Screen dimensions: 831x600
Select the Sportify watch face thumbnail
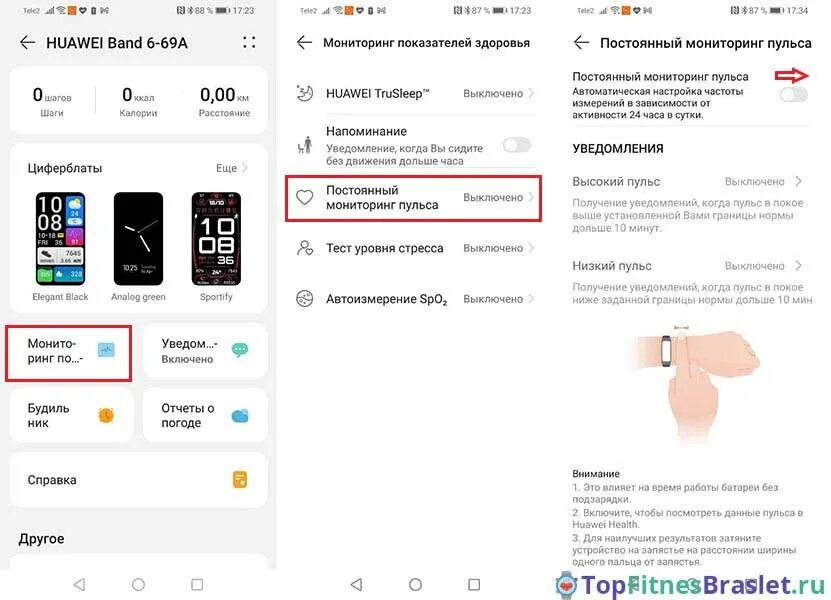(x=216, y=239)
